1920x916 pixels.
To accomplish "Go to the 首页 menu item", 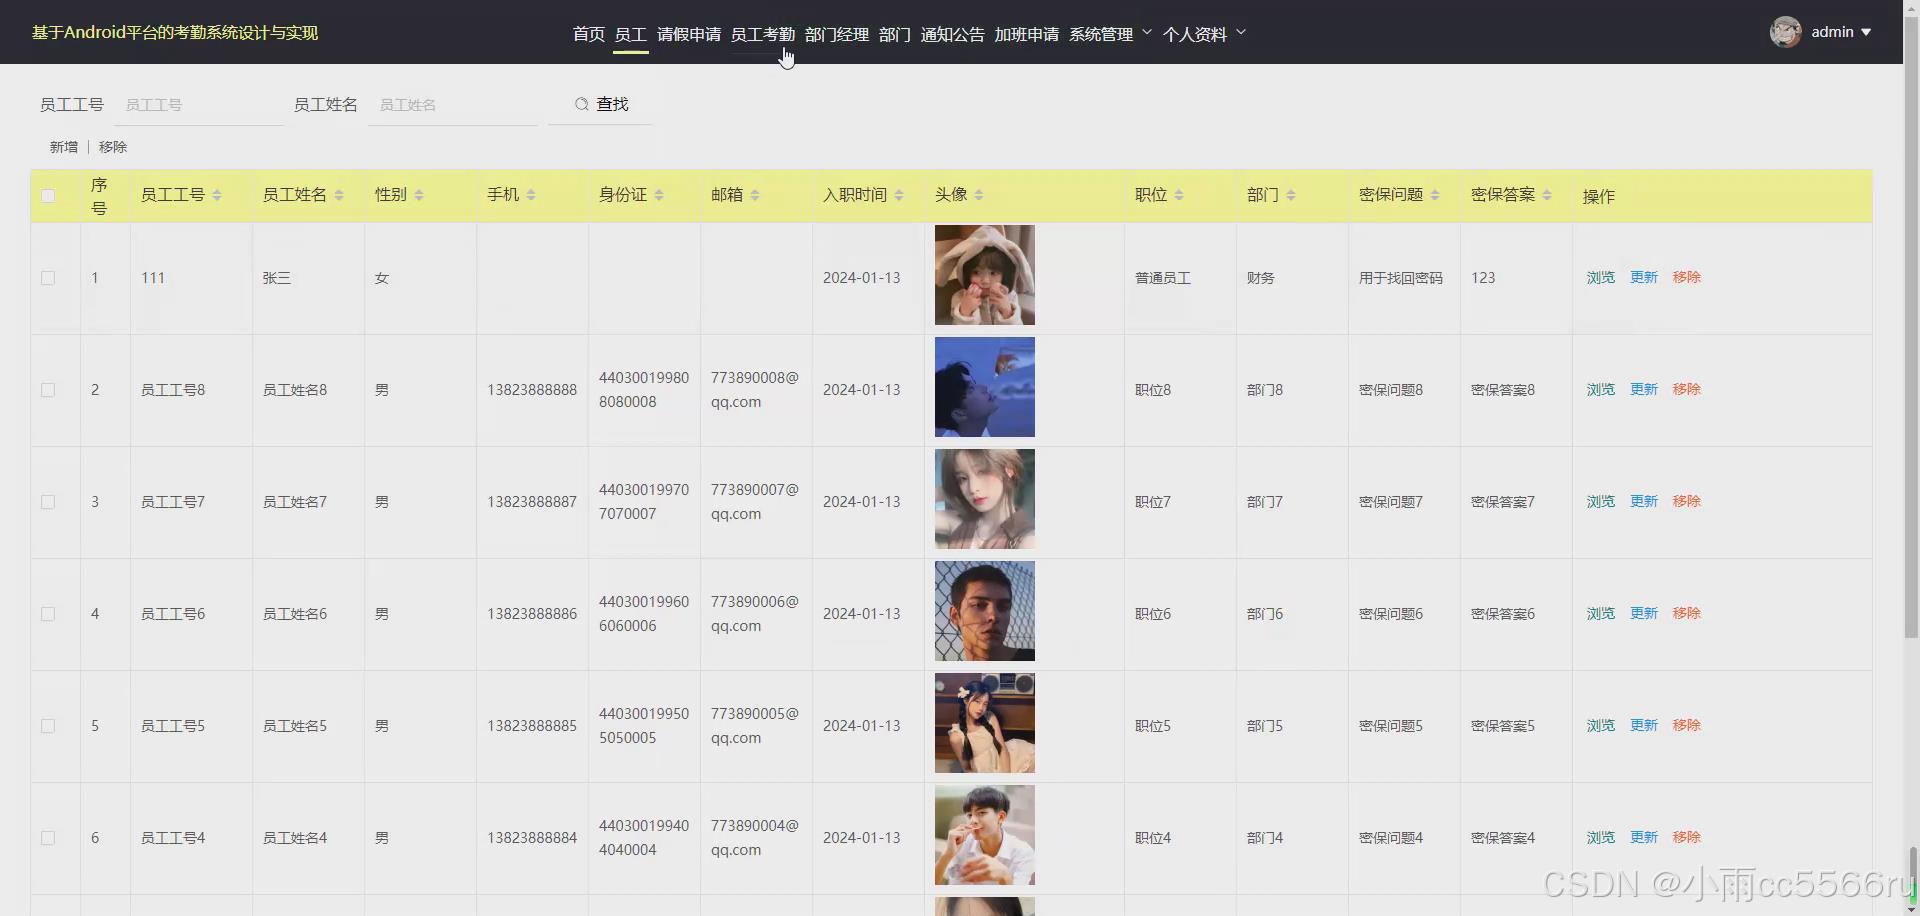I will coord(589,34).
